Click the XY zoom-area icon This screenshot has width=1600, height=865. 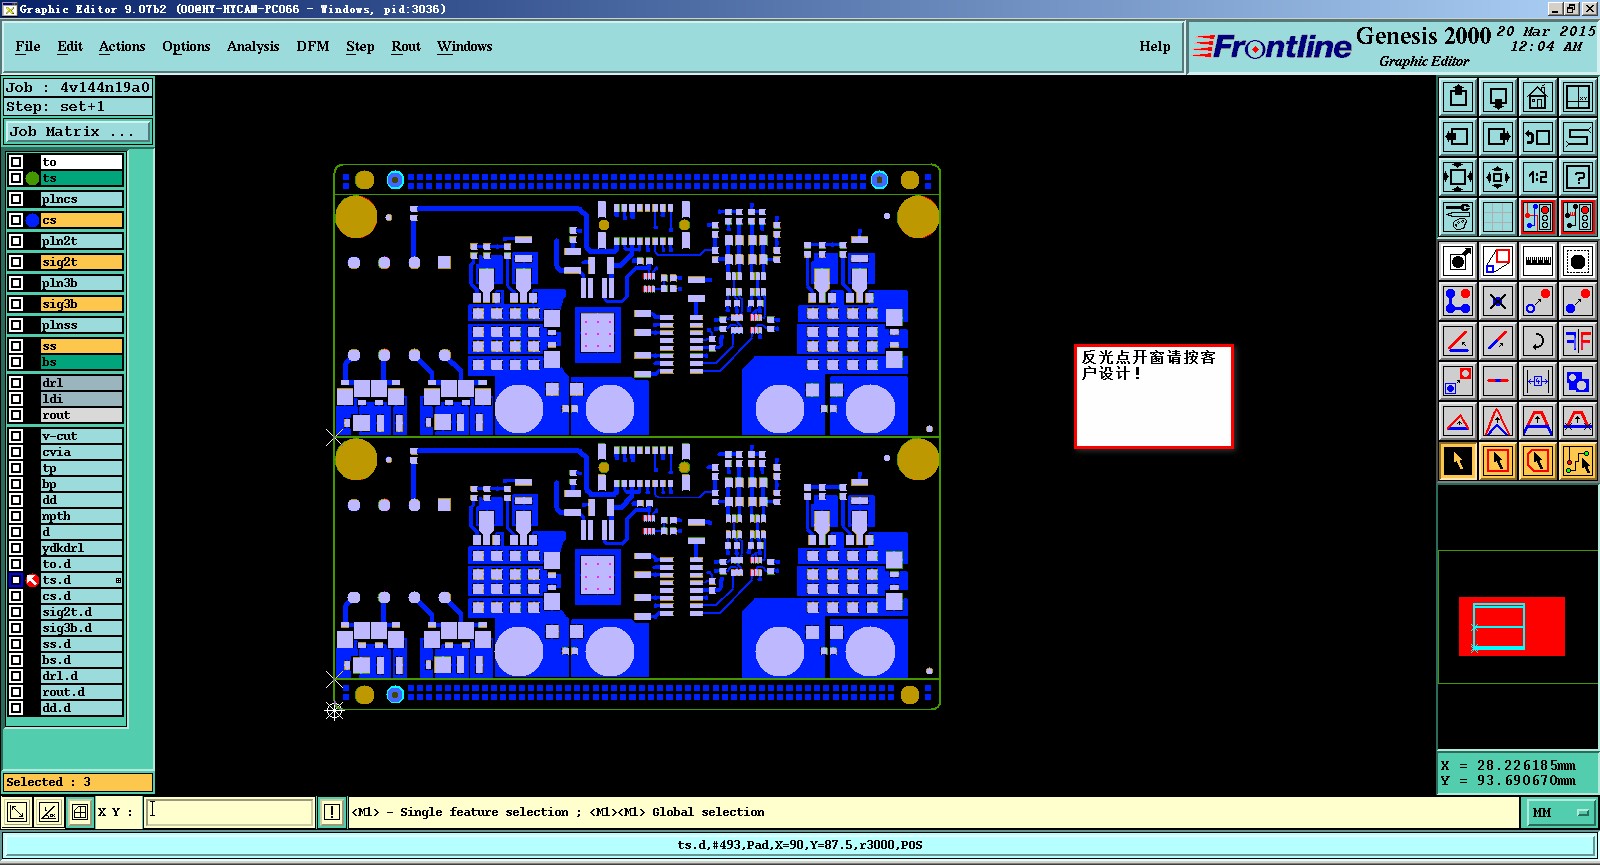coord(1578,97)
